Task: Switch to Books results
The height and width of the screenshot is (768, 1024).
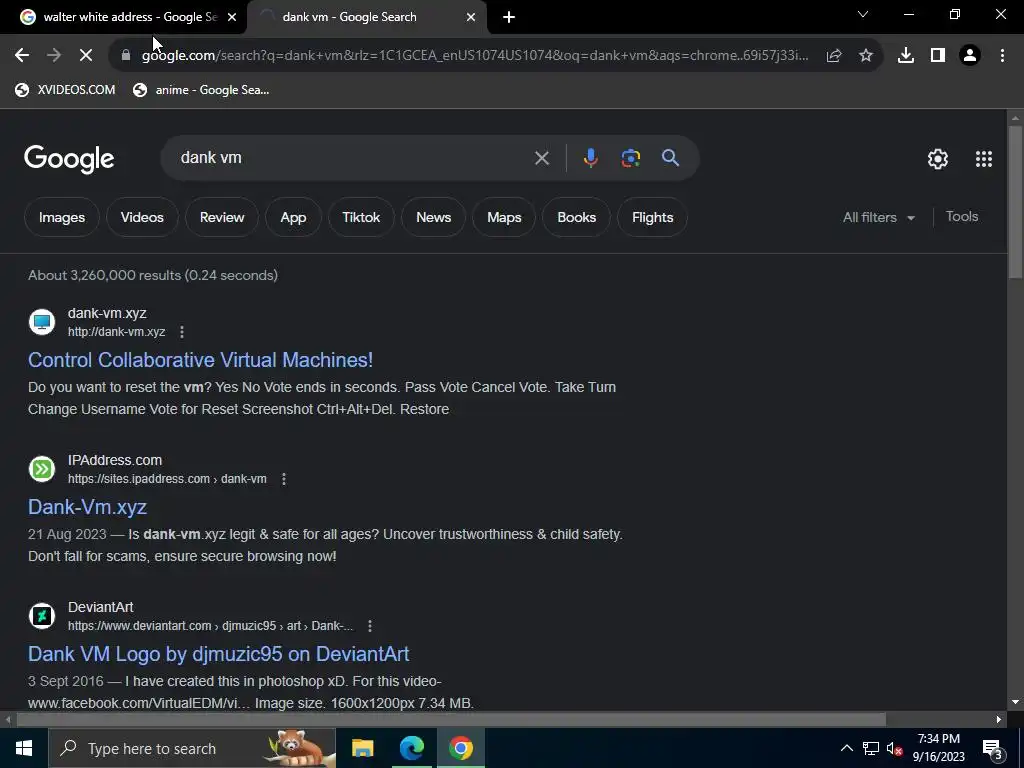Action: 577,217
